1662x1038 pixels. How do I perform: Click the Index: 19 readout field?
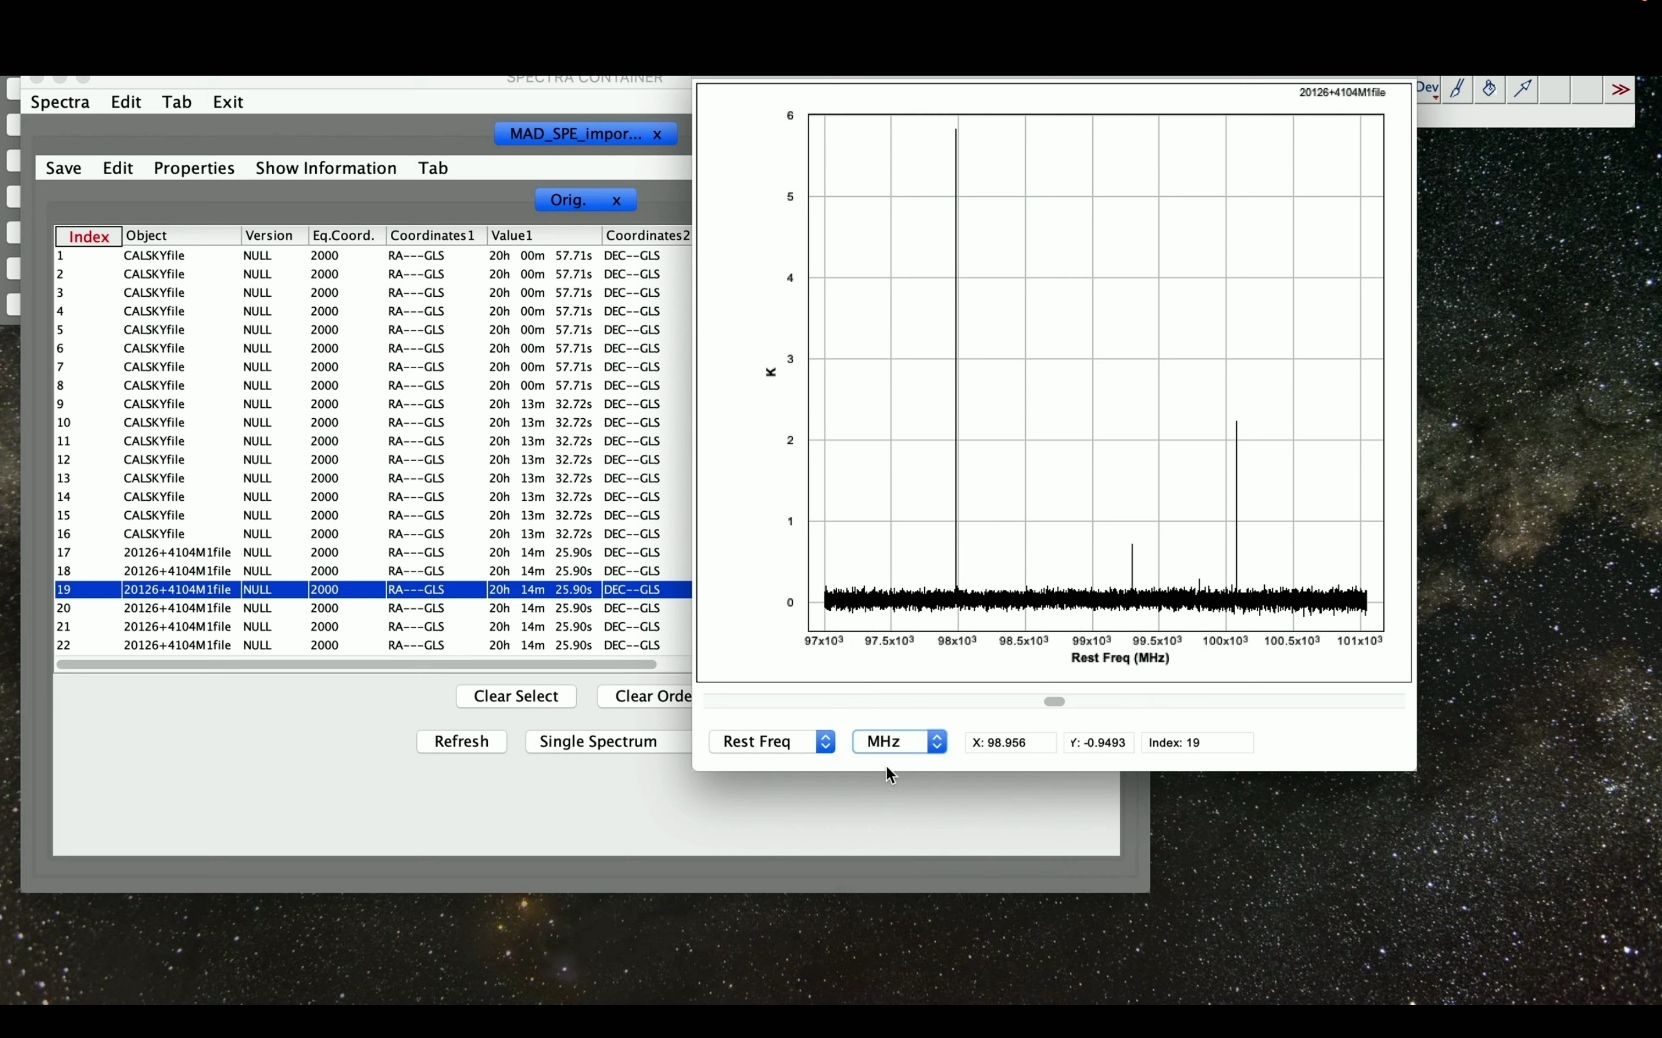click(x=1198, y=742)
